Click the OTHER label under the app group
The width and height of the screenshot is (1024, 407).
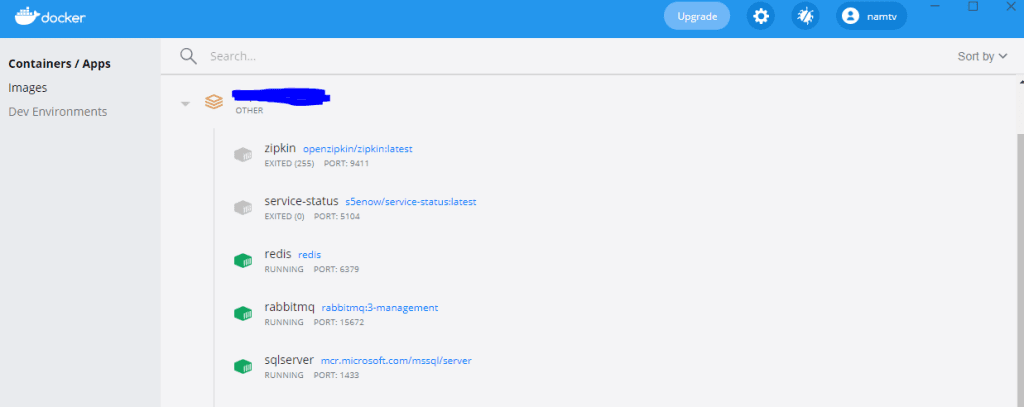249,110
